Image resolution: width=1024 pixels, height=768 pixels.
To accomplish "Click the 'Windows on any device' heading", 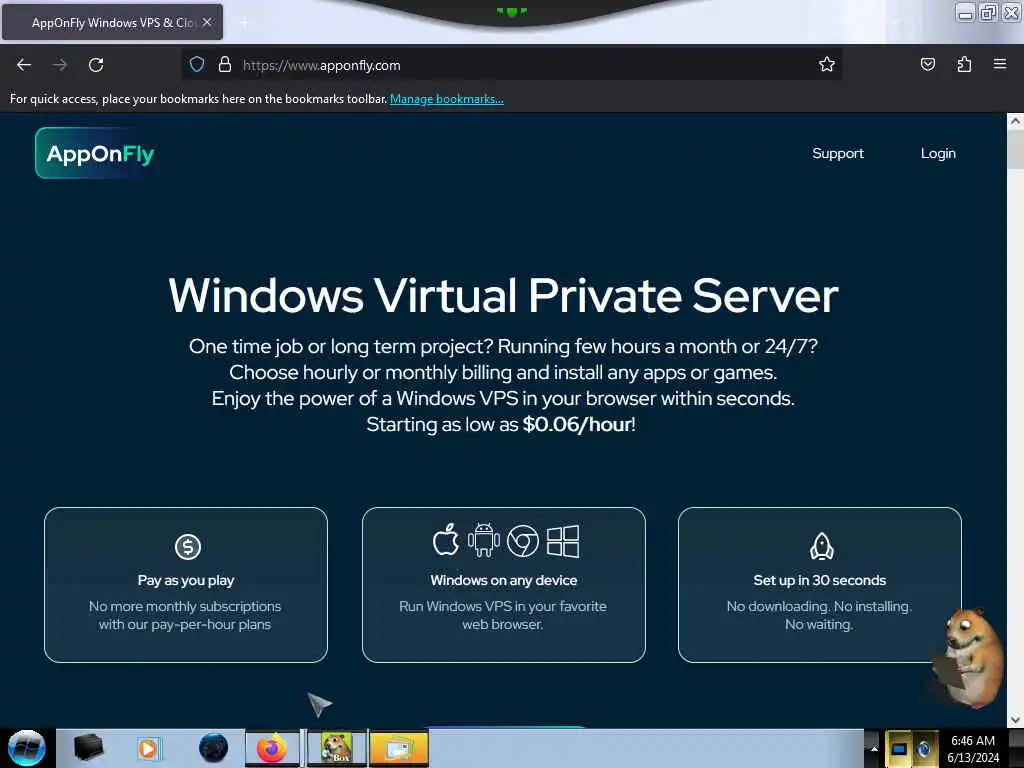I will click(x=504, y=580).
